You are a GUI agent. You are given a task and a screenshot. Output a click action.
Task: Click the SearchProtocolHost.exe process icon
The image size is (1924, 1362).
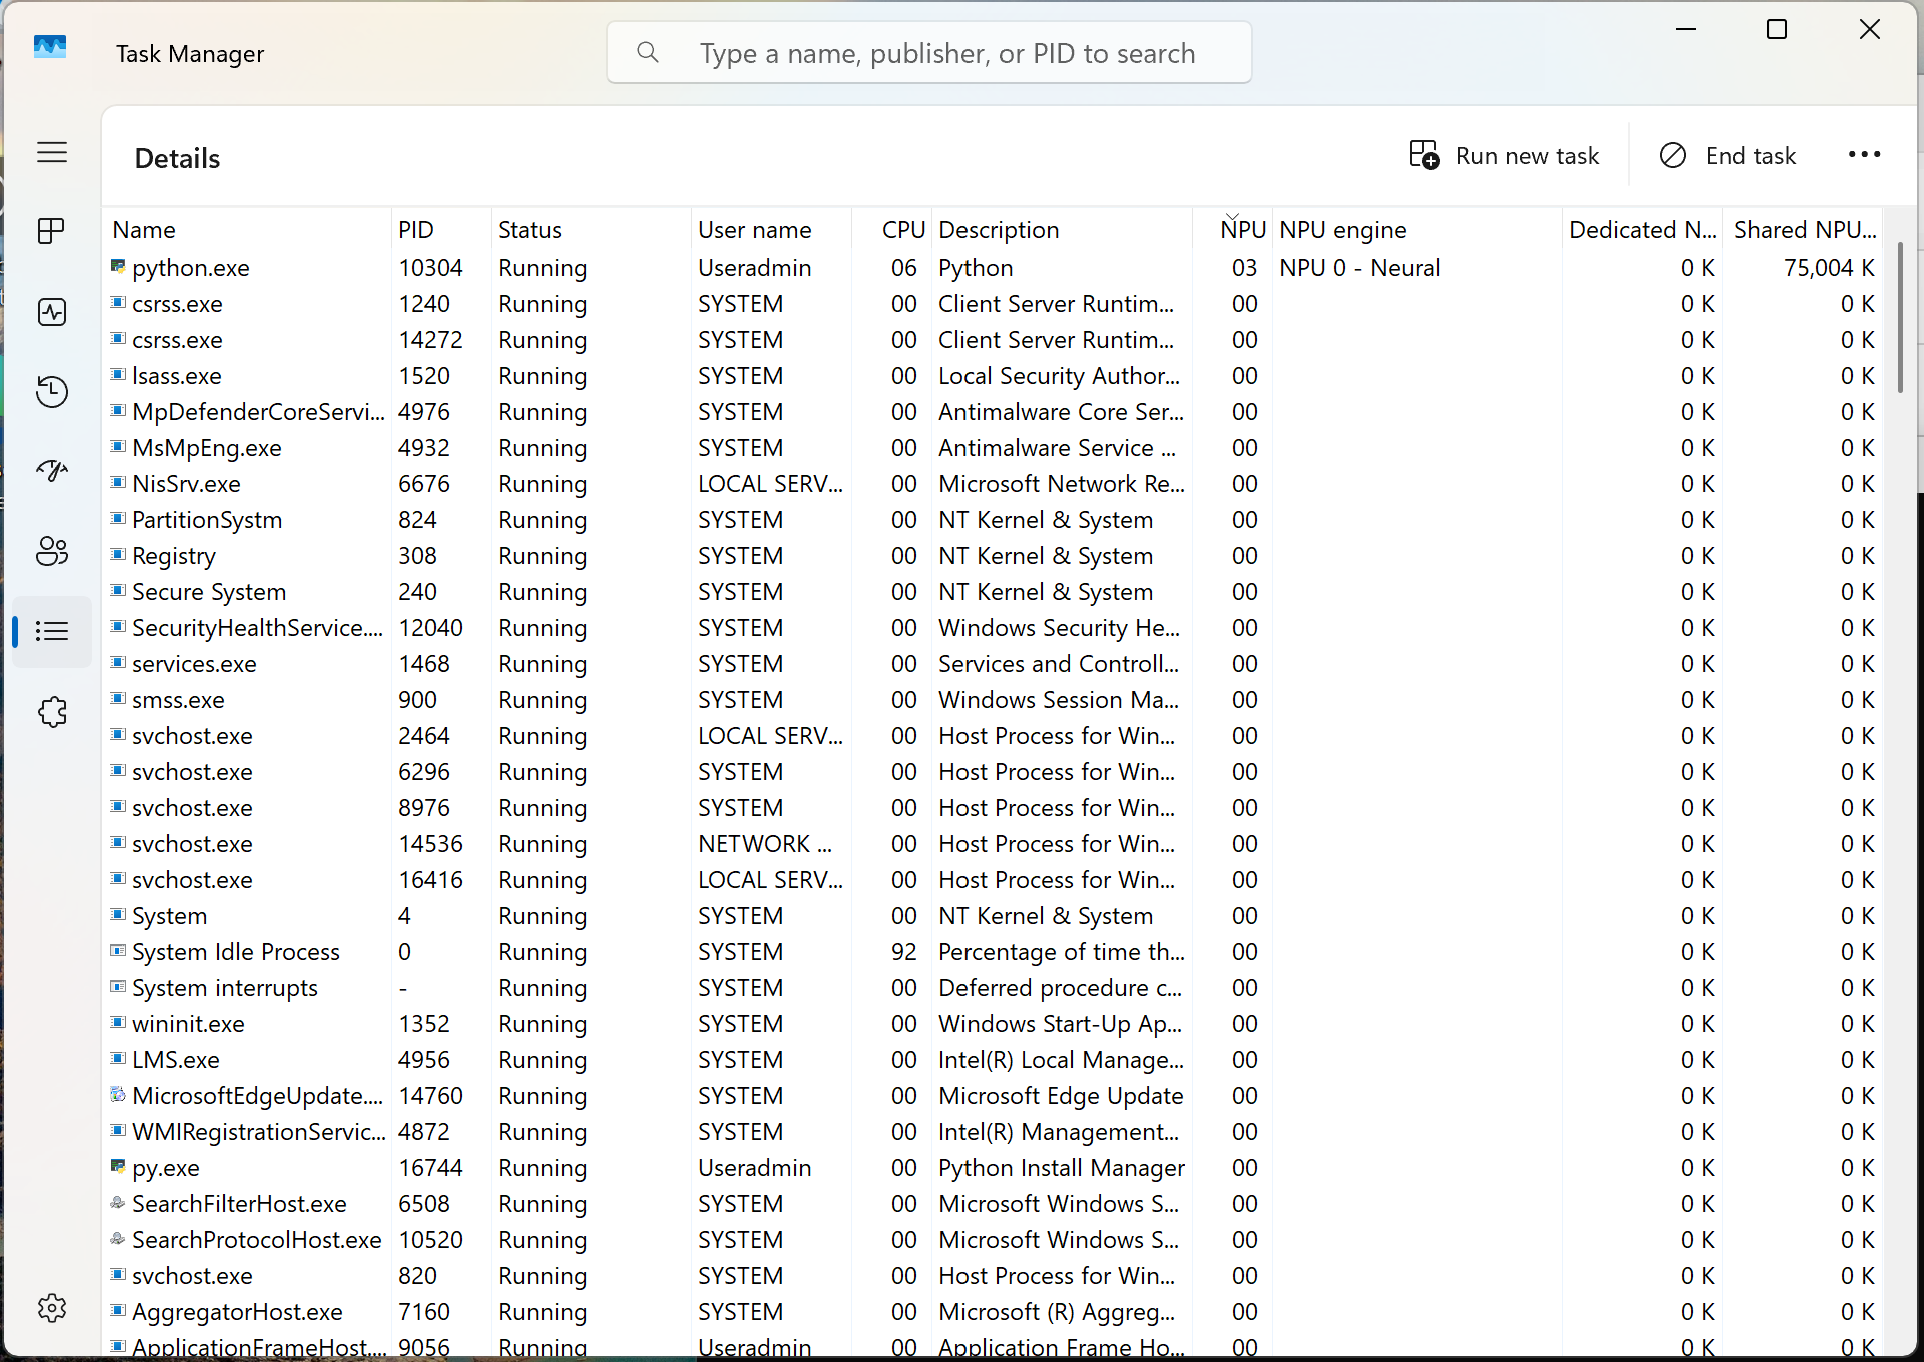[x=118, y=1239]
